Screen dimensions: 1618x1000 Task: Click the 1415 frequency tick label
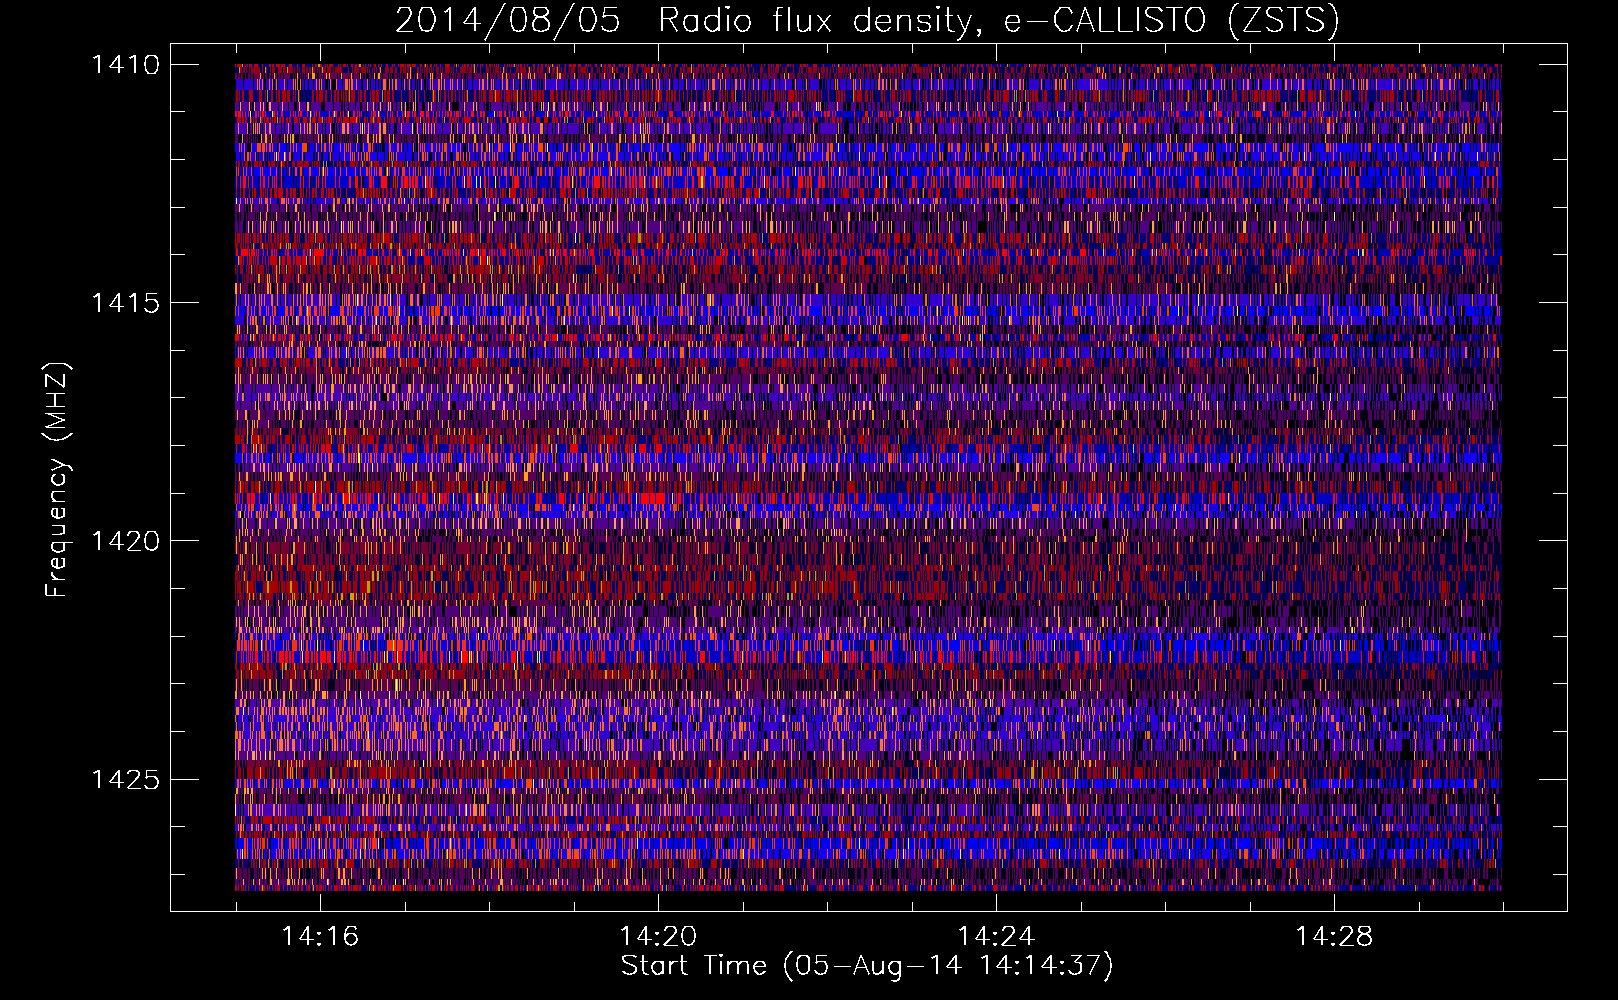pyautogui.click(x=125, y=303)
